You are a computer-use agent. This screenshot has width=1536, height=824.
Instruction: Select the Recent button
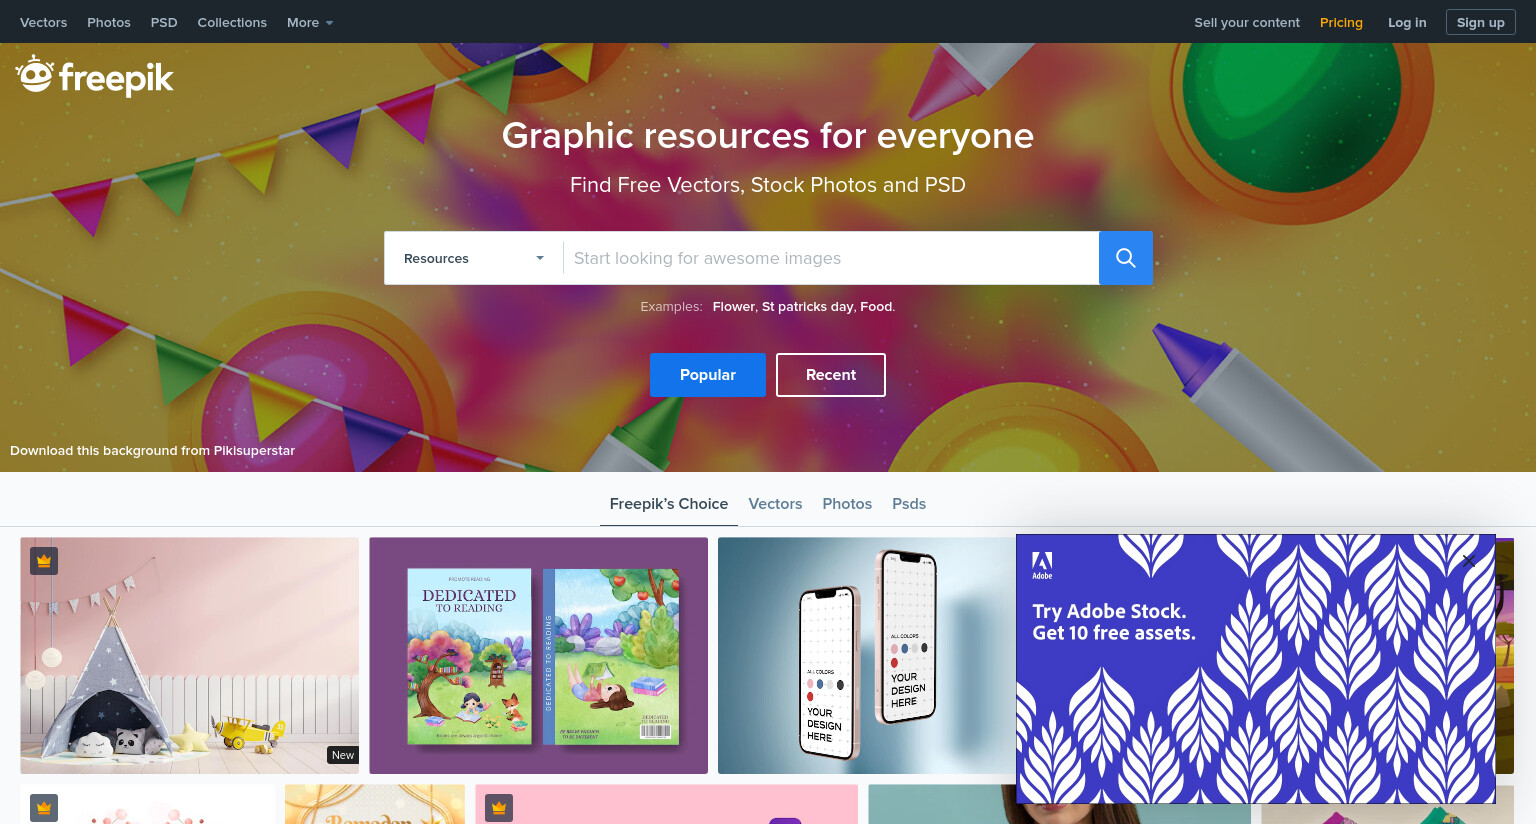(x=831, y=375)
